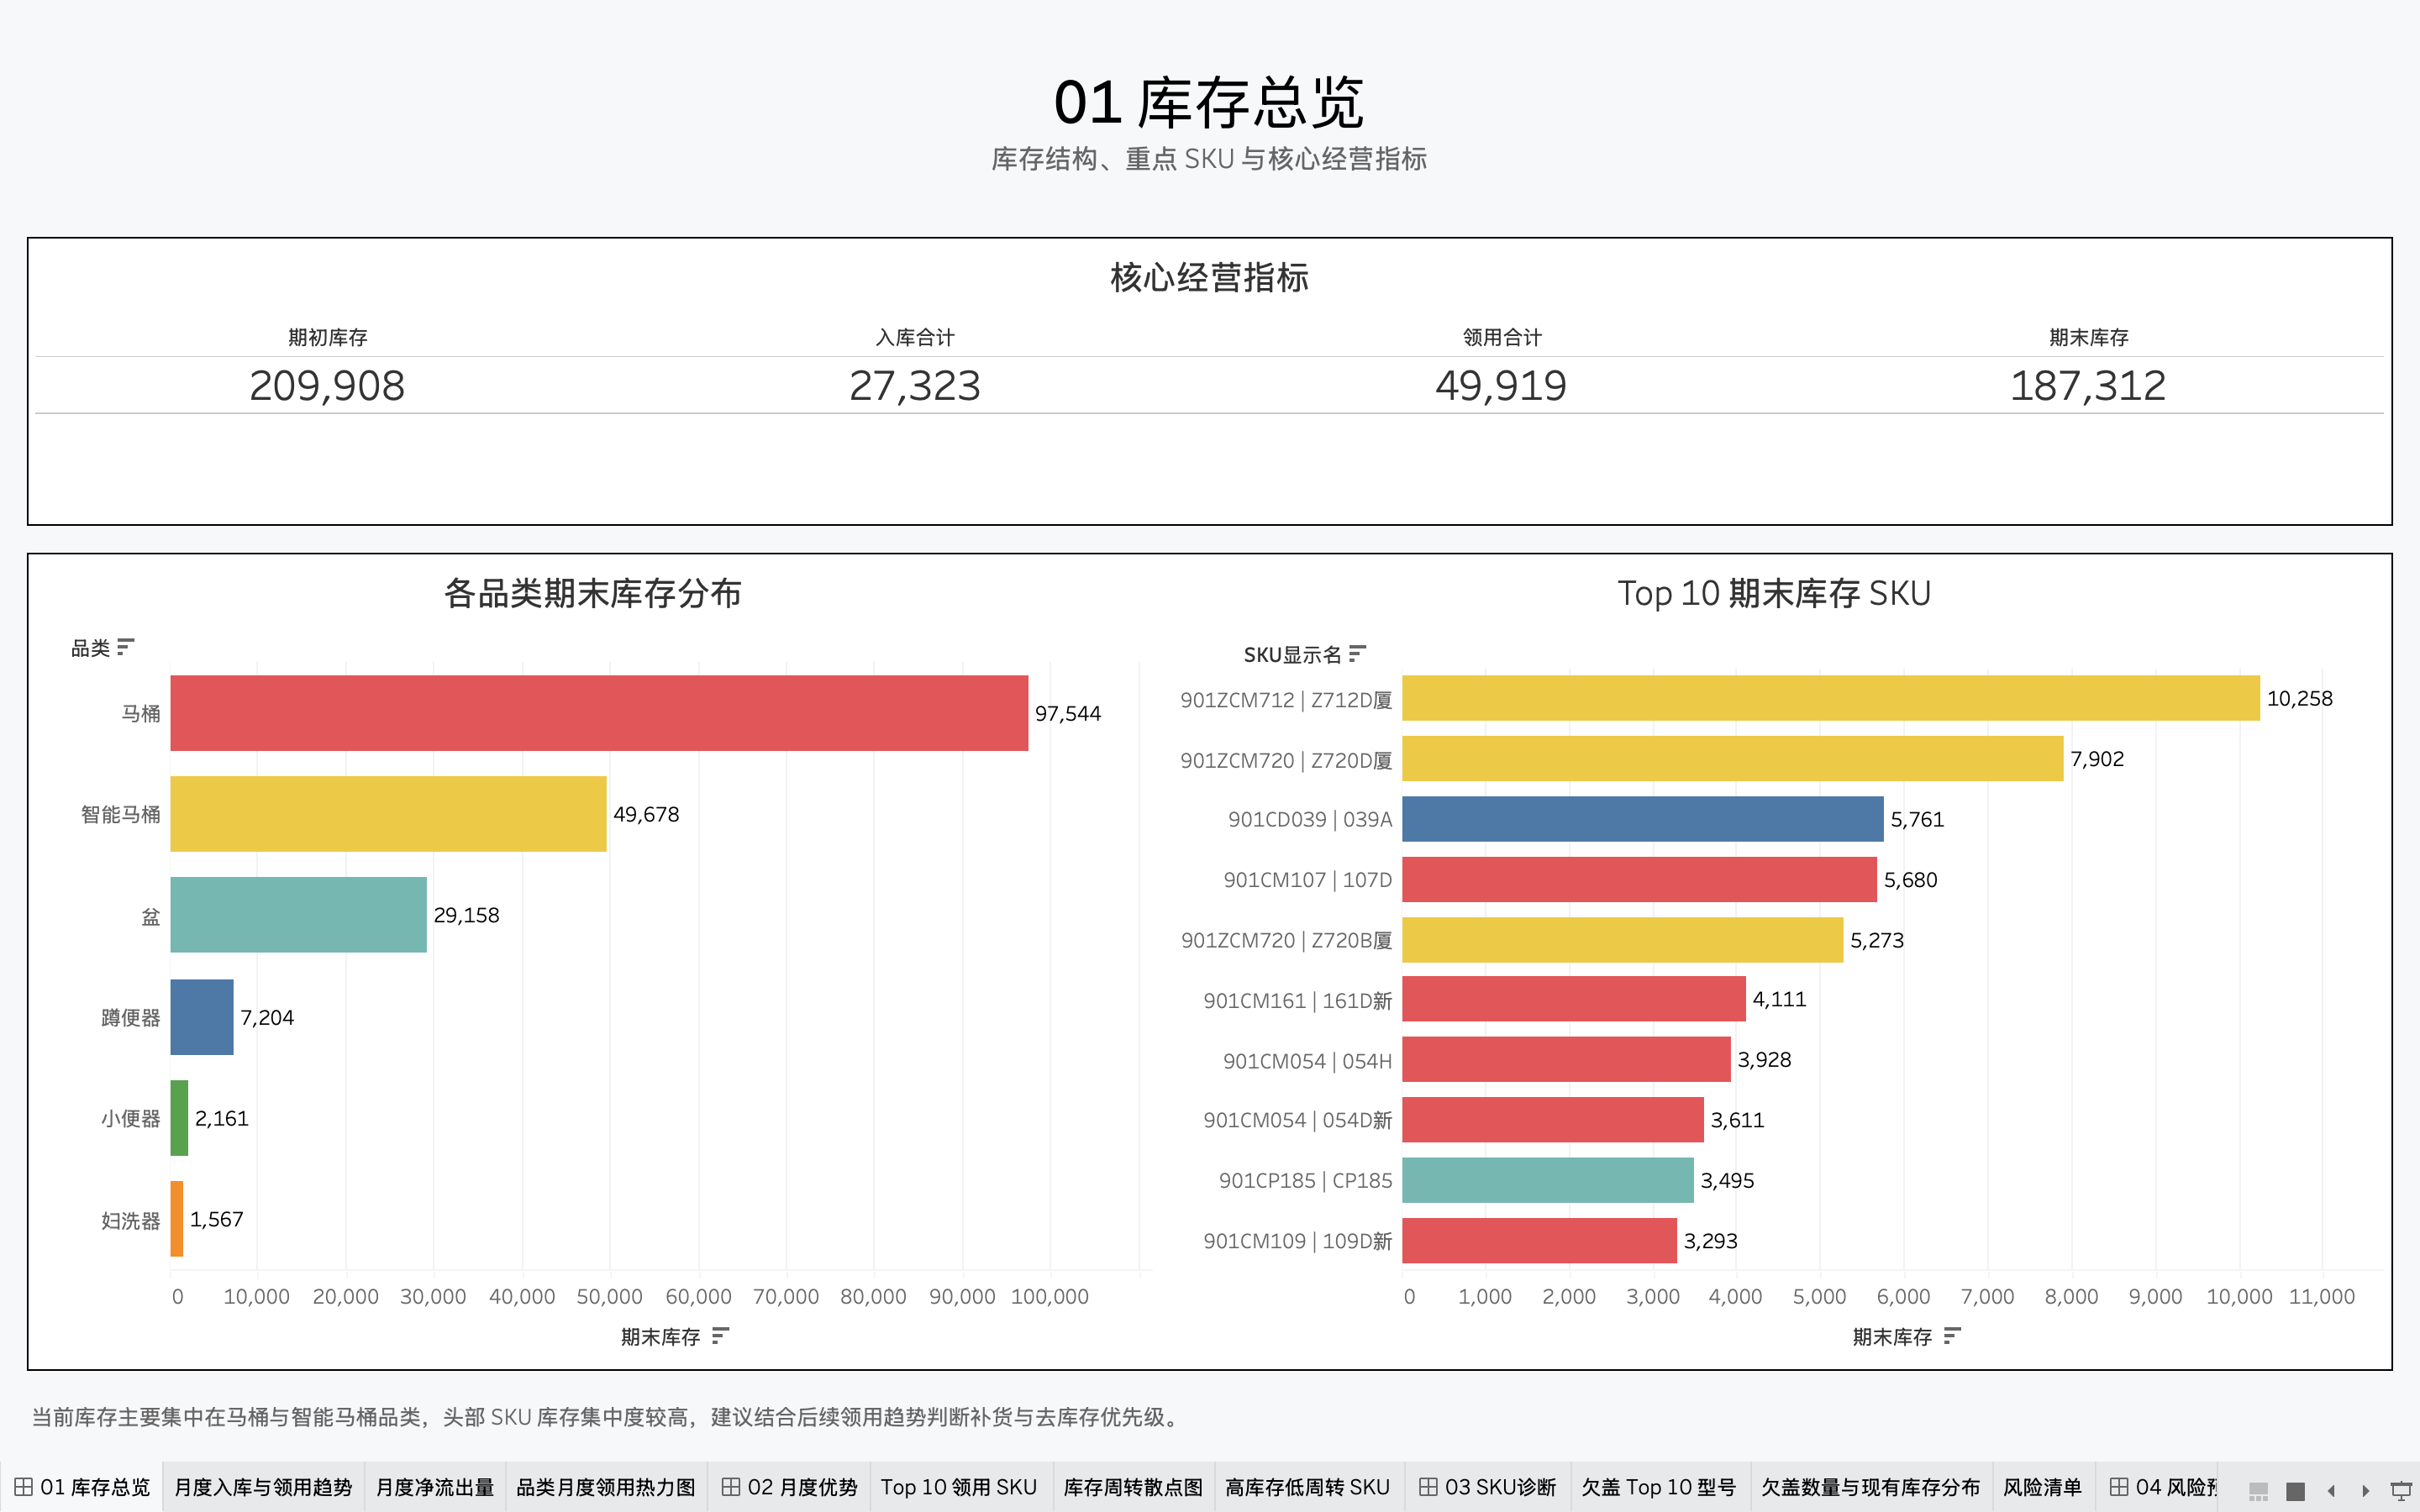Sort by 期末库存 axis in Top 10 SKU chart

click(x=1951, y=1336)
